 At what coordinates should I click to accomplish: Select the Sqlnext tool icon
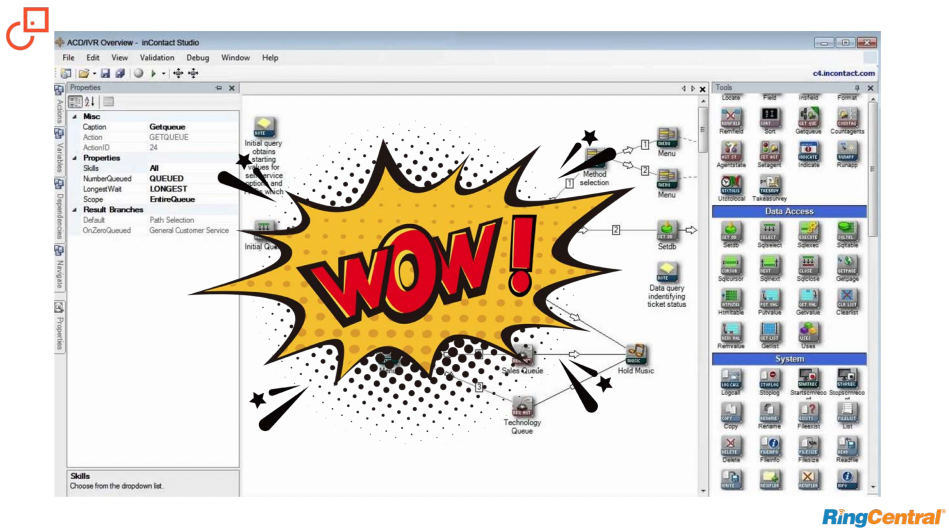point(769,264)
